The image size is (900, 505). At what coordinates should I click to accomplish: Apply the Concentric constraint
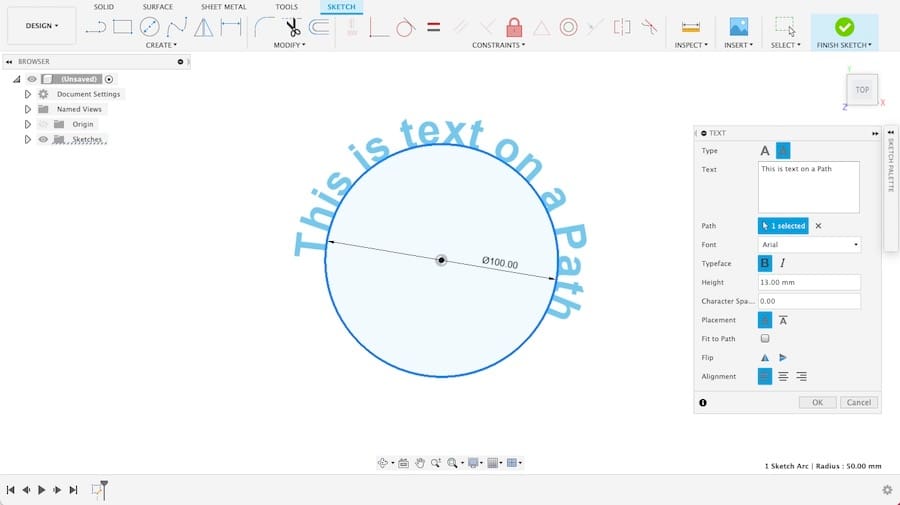(x=568, y=27)
